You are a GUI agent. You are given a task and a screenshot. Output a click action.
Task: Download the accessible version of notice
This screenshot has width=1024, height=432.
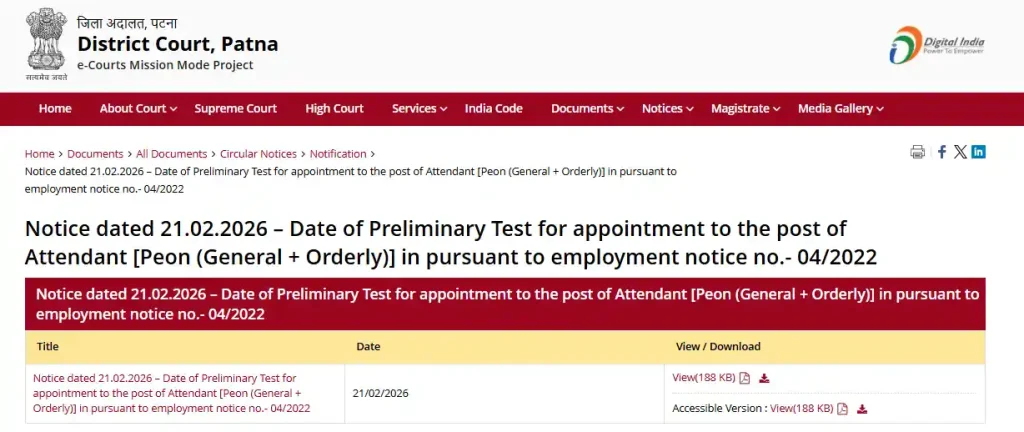(x=862, y=408)
